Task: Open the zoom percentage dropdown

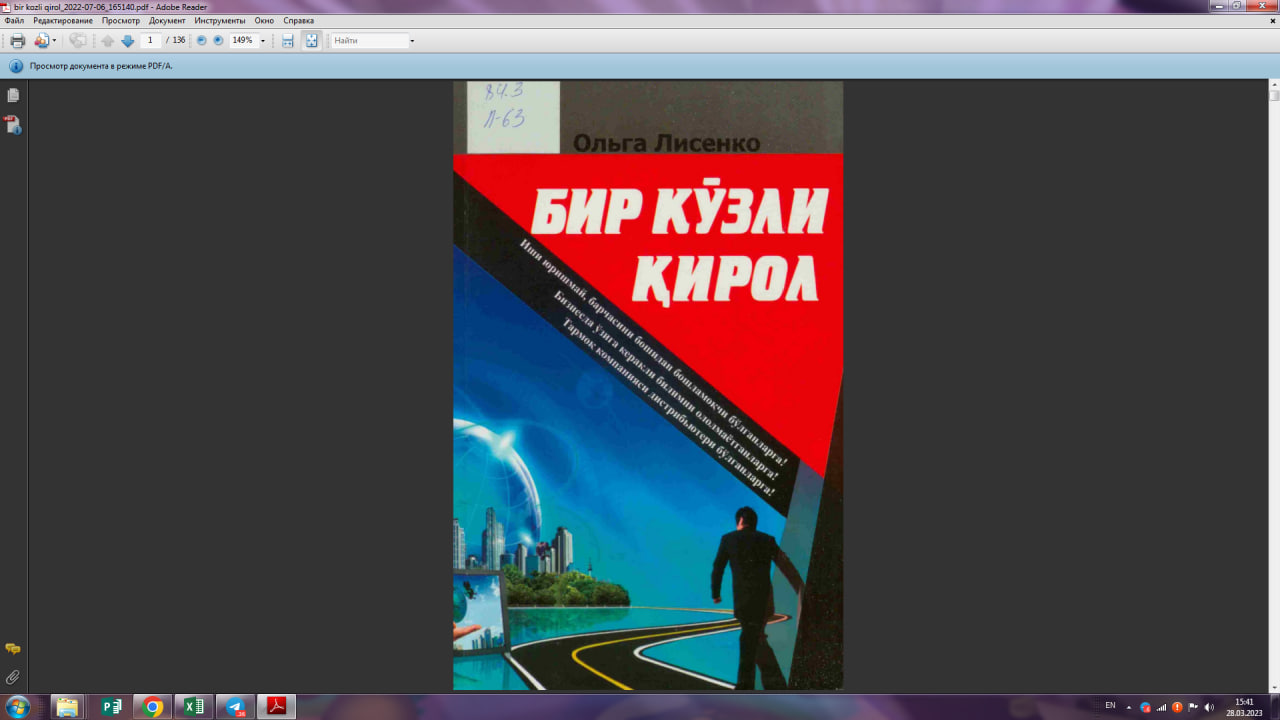Action: [262, 40]
